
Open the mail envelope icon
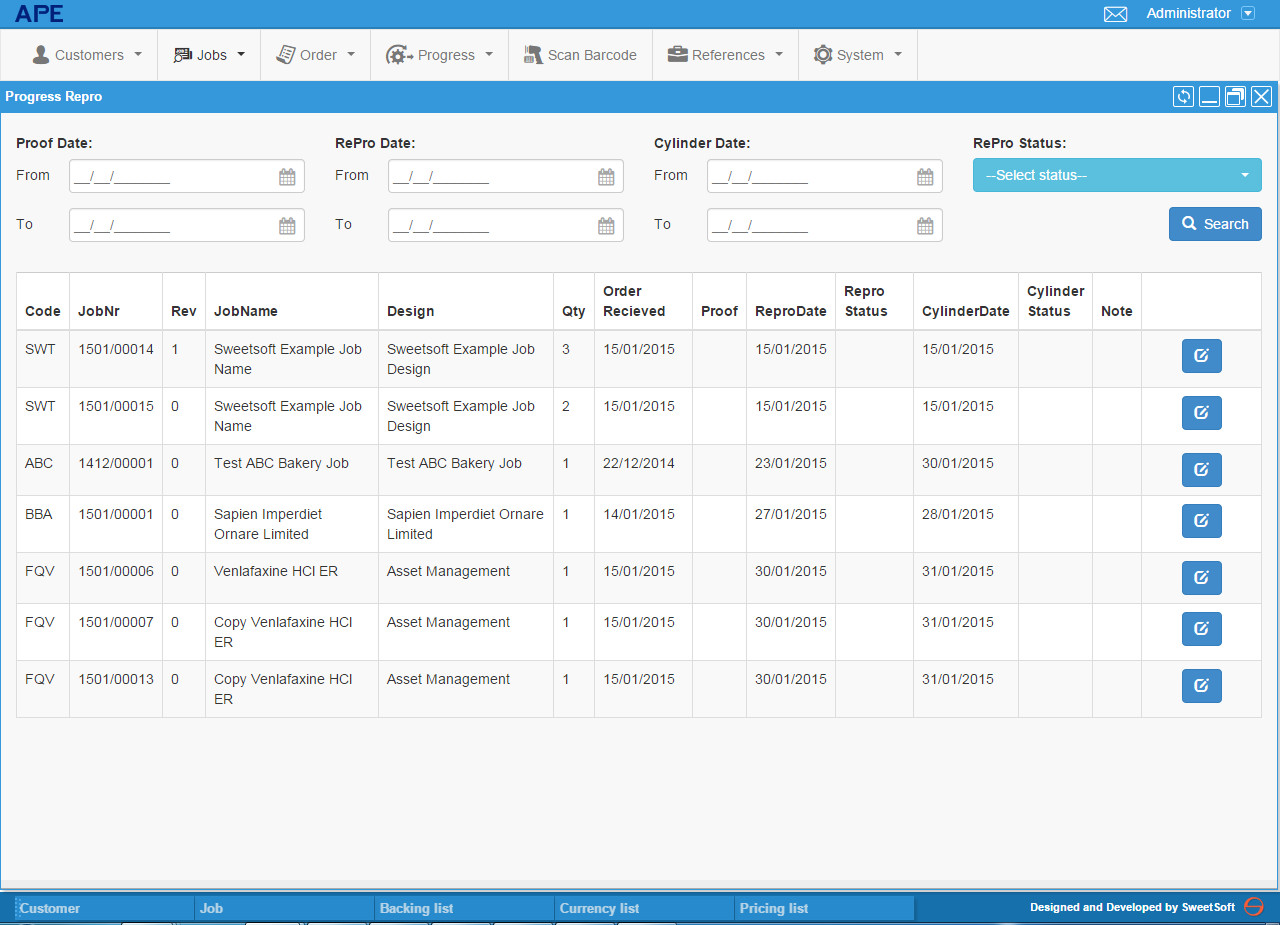pyautogui.click(x=1115, y=14)
